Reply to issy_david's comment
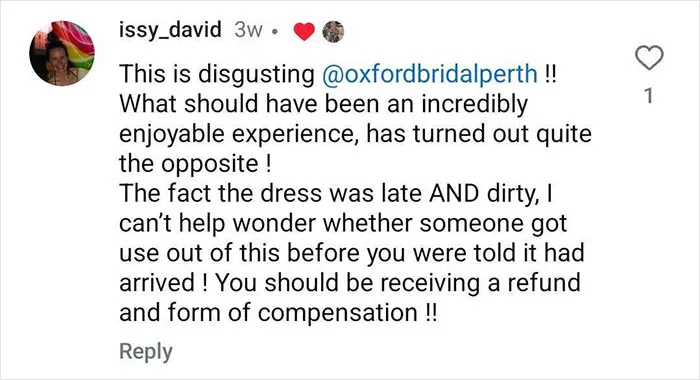The height and width of the screenshot is (380, 700). [x=146, y=351]
